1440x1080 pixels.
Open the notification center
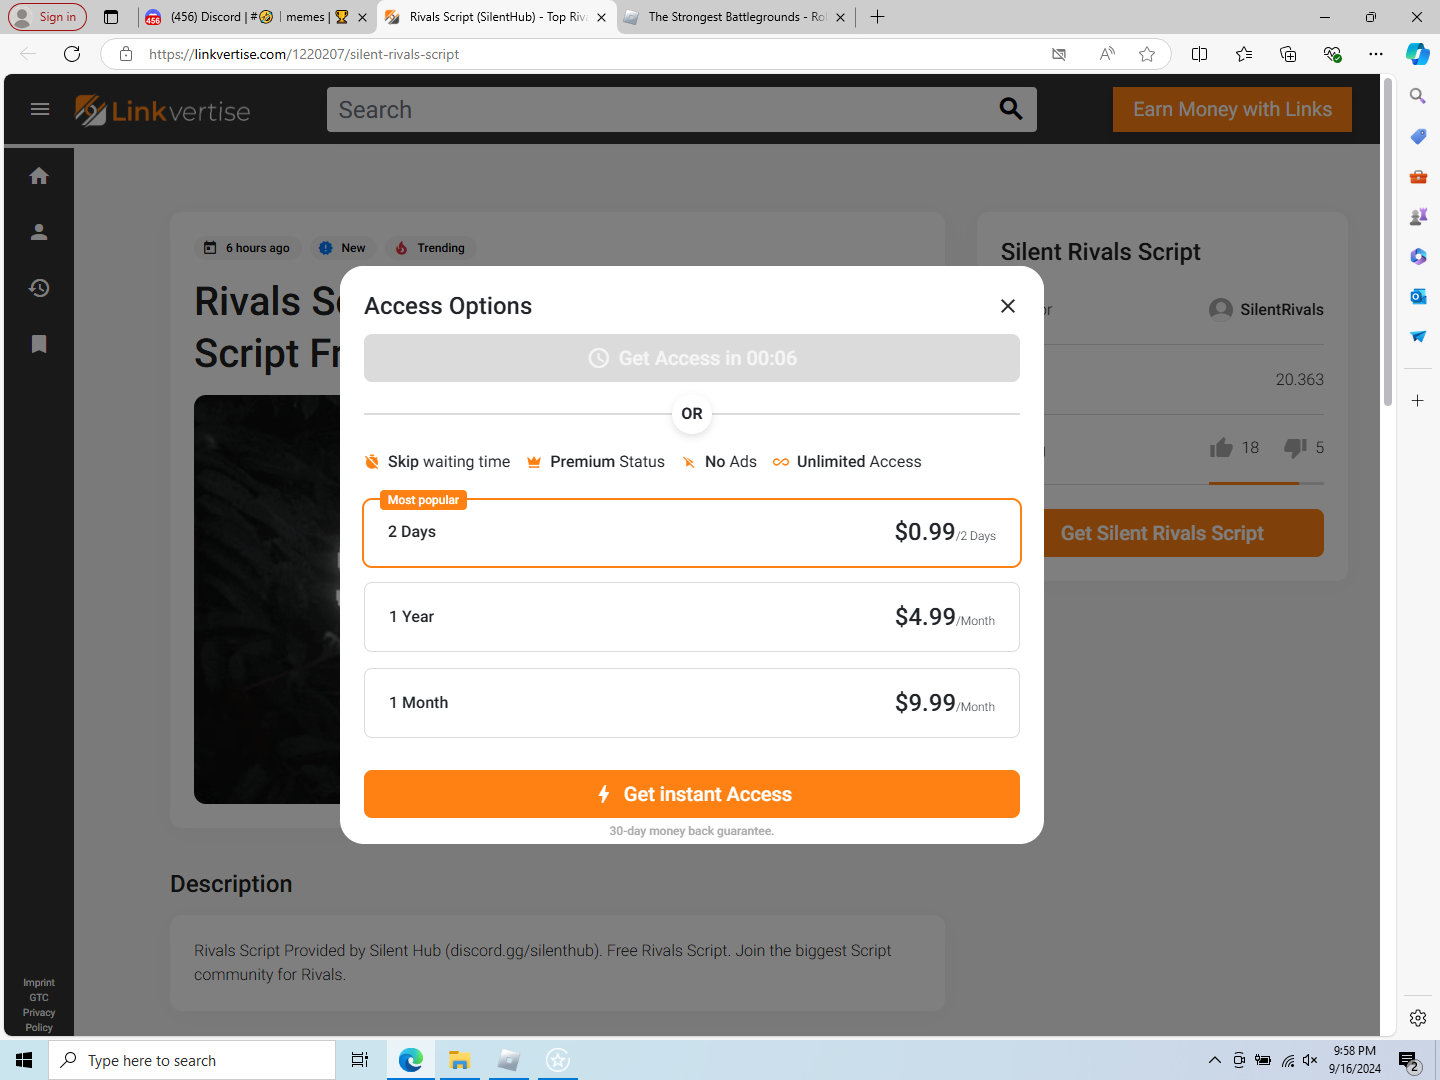coord(1409,1061)
